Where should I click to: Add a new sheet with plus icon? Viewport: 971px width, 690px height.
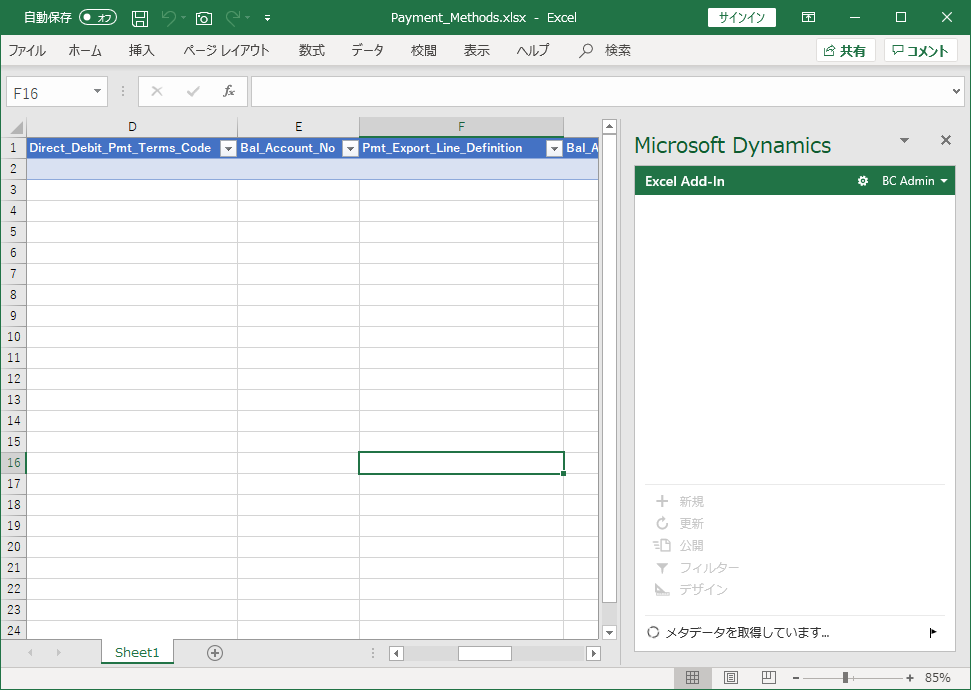click(215, 653)
